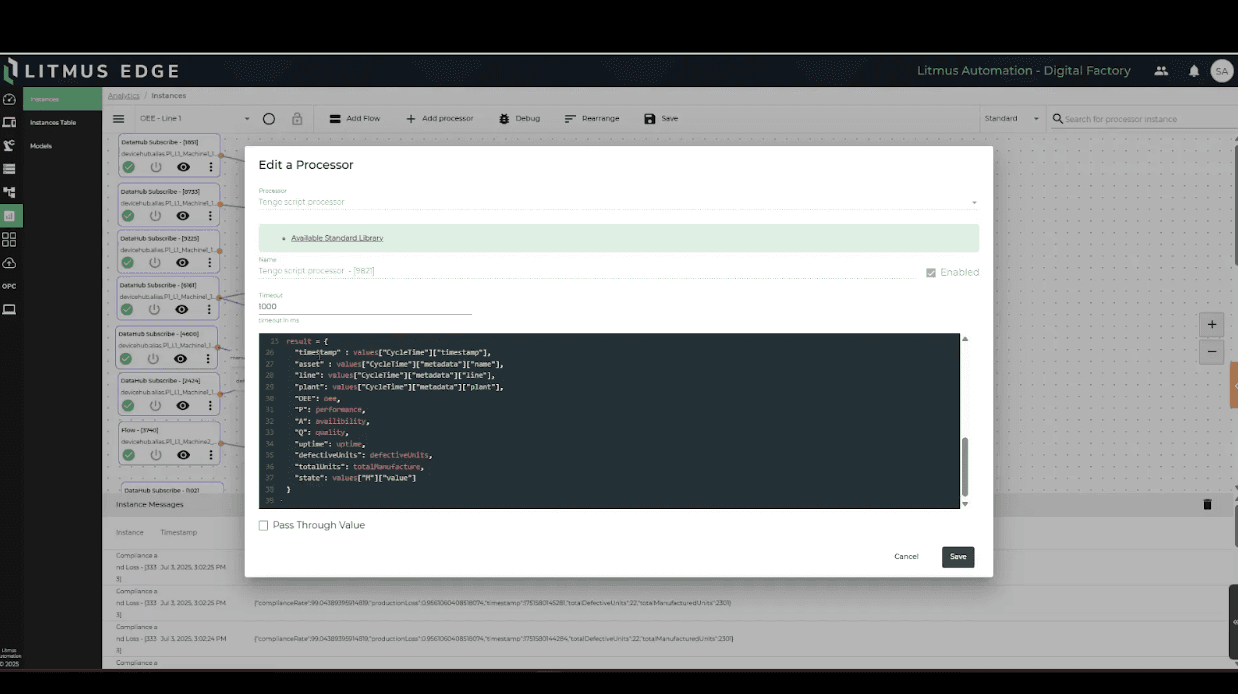Image resolution: width=1238 pixels, height=694 pixels.
Task: Toggle the Enabled checkbox in dialog
Action: coord(931,272)
